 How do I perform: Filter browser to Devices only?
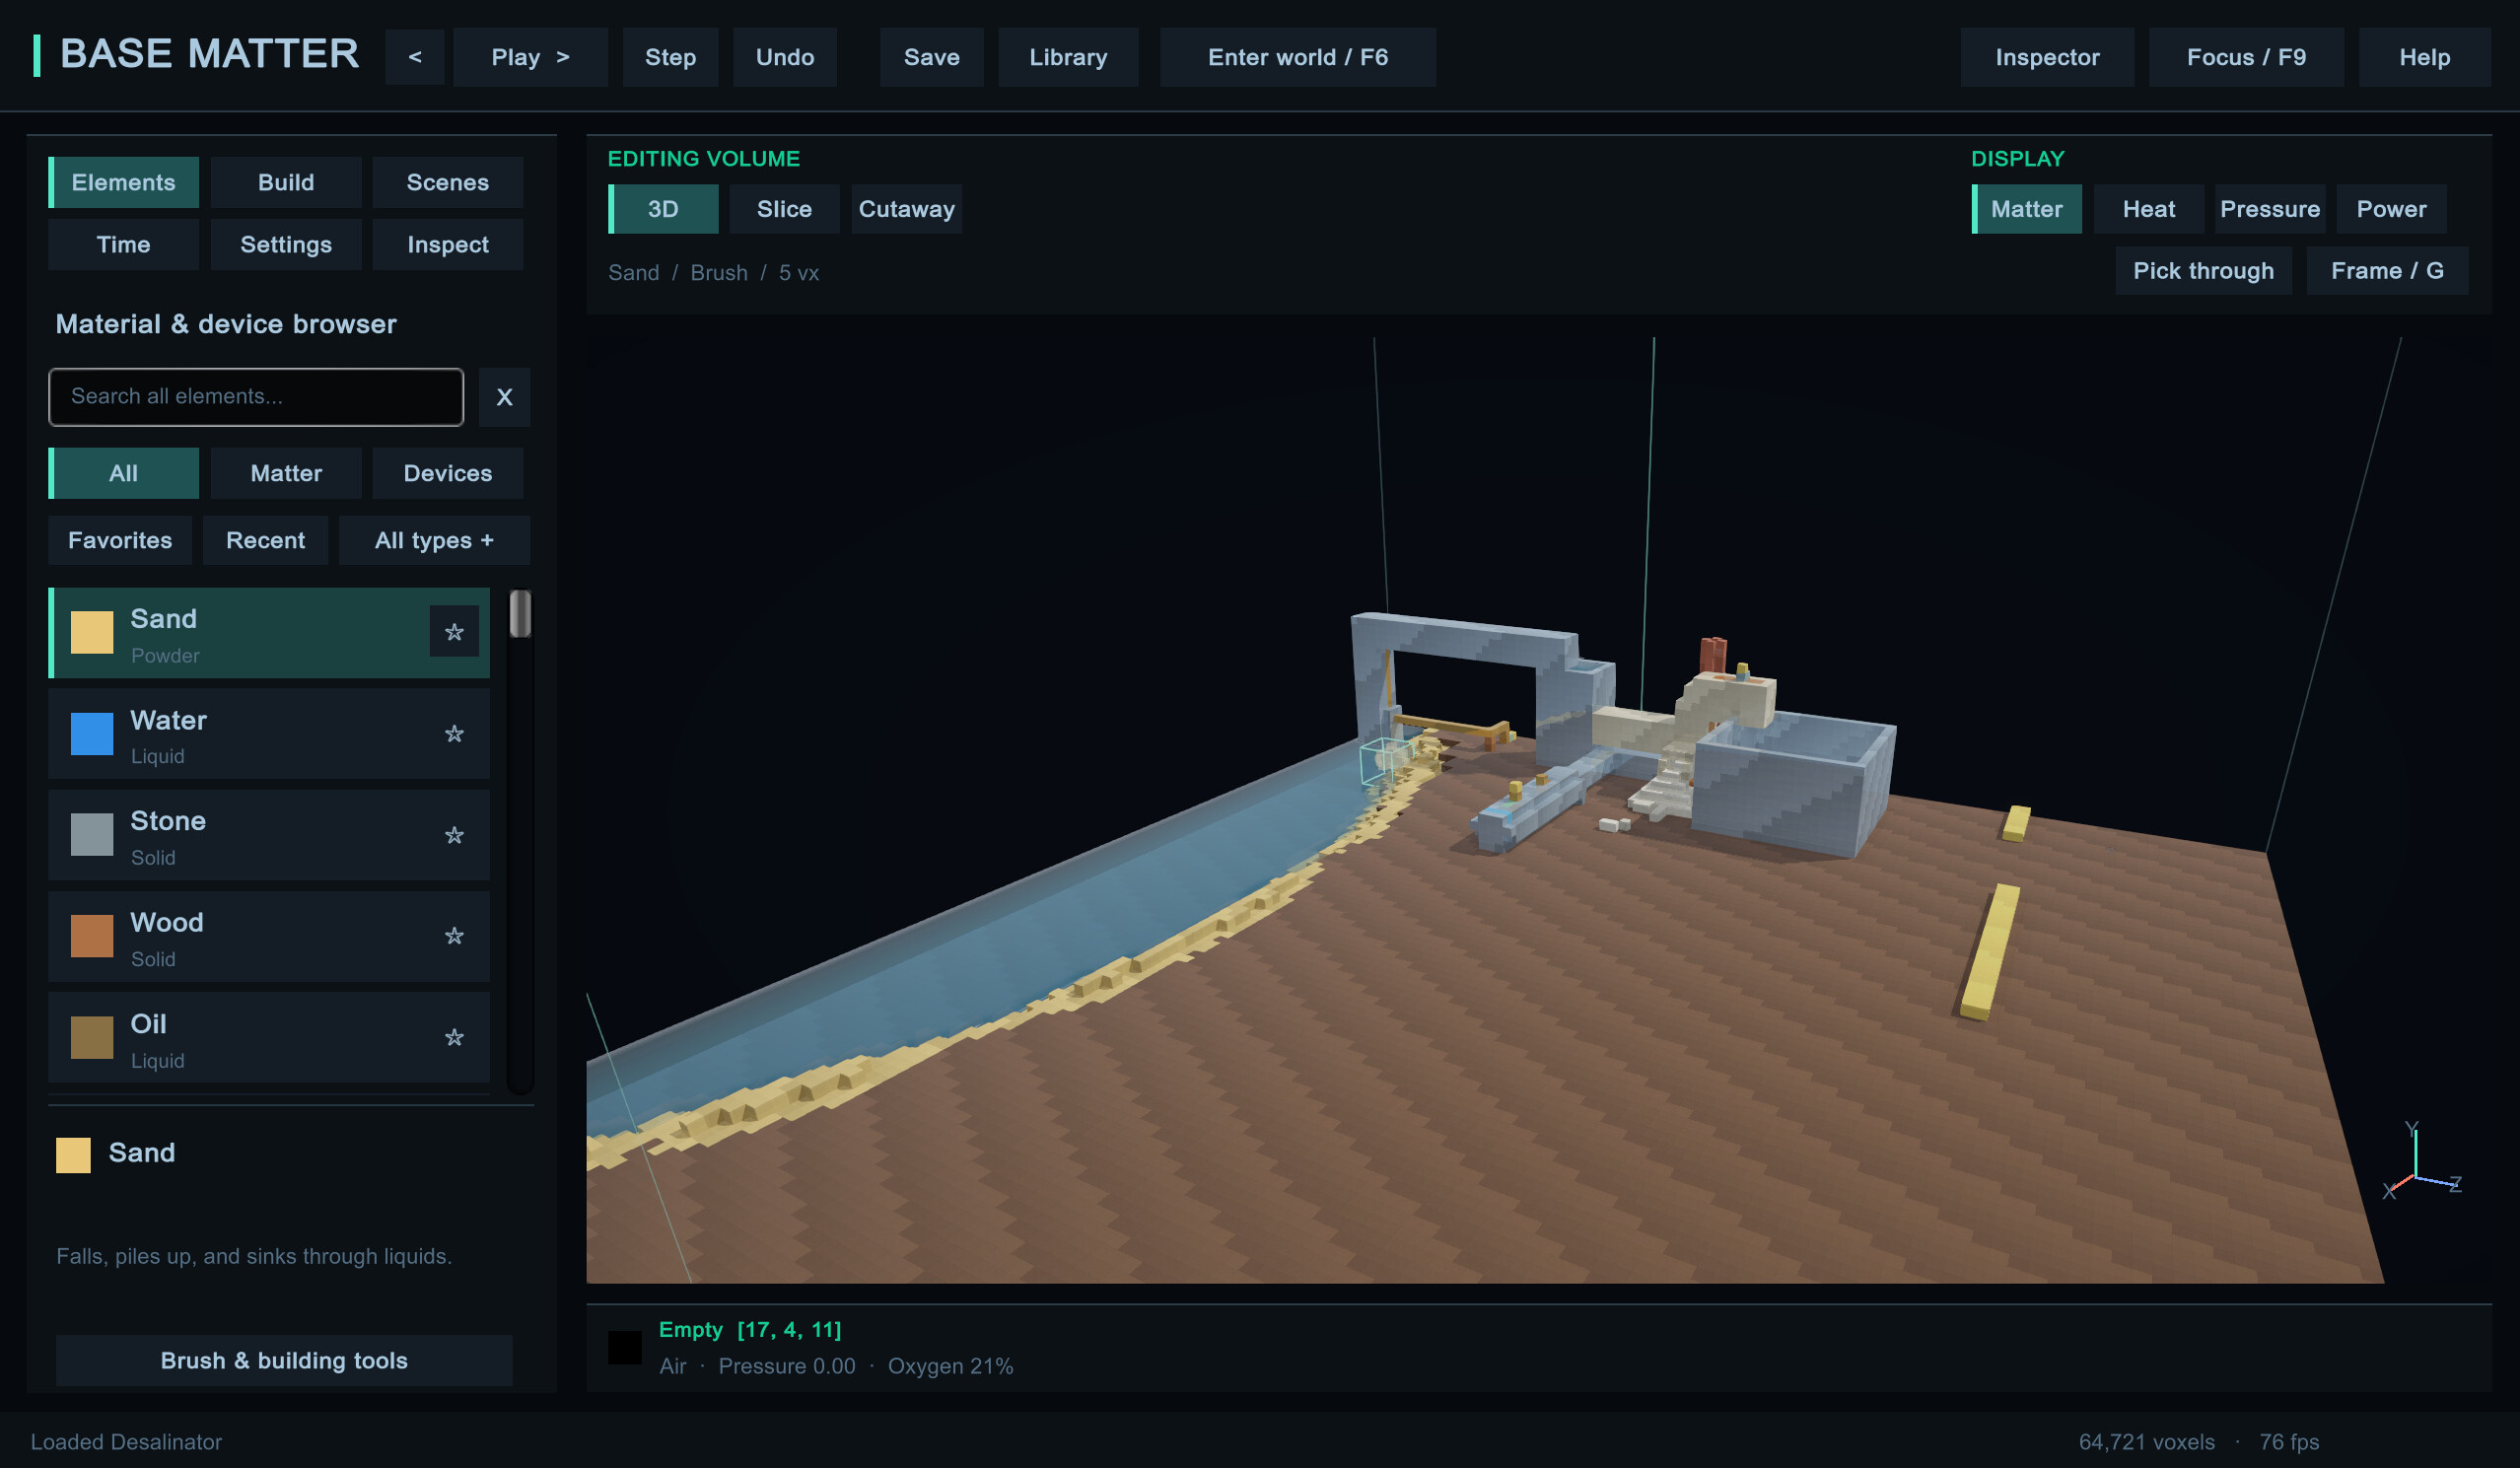pos(448,473)
